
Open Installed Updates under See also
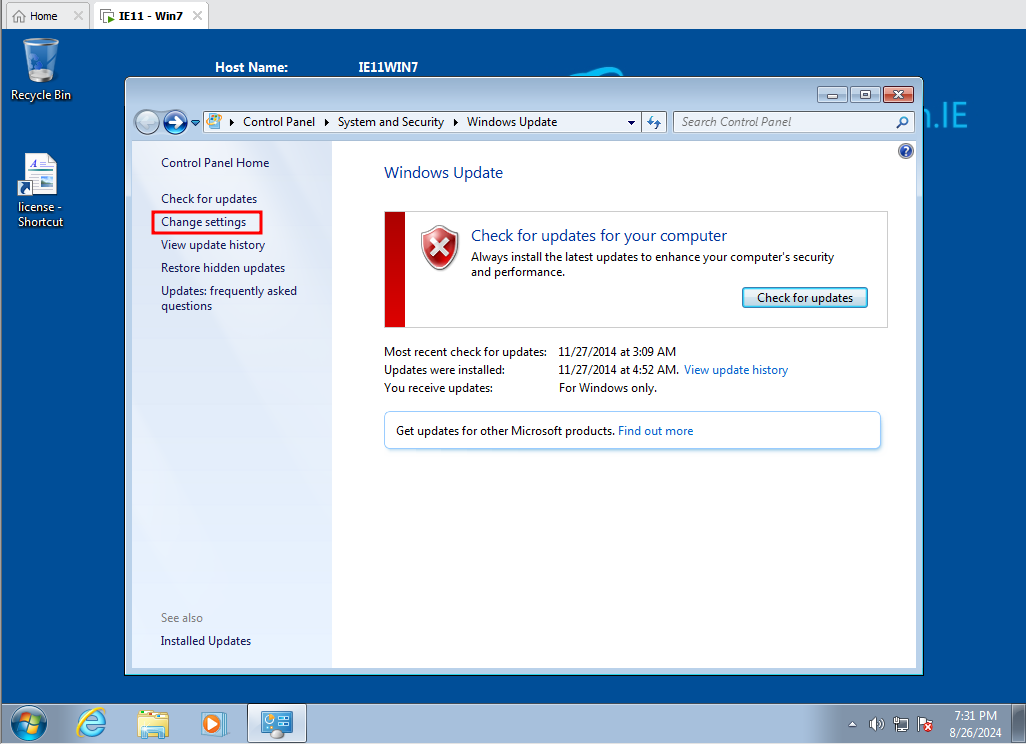205,641
